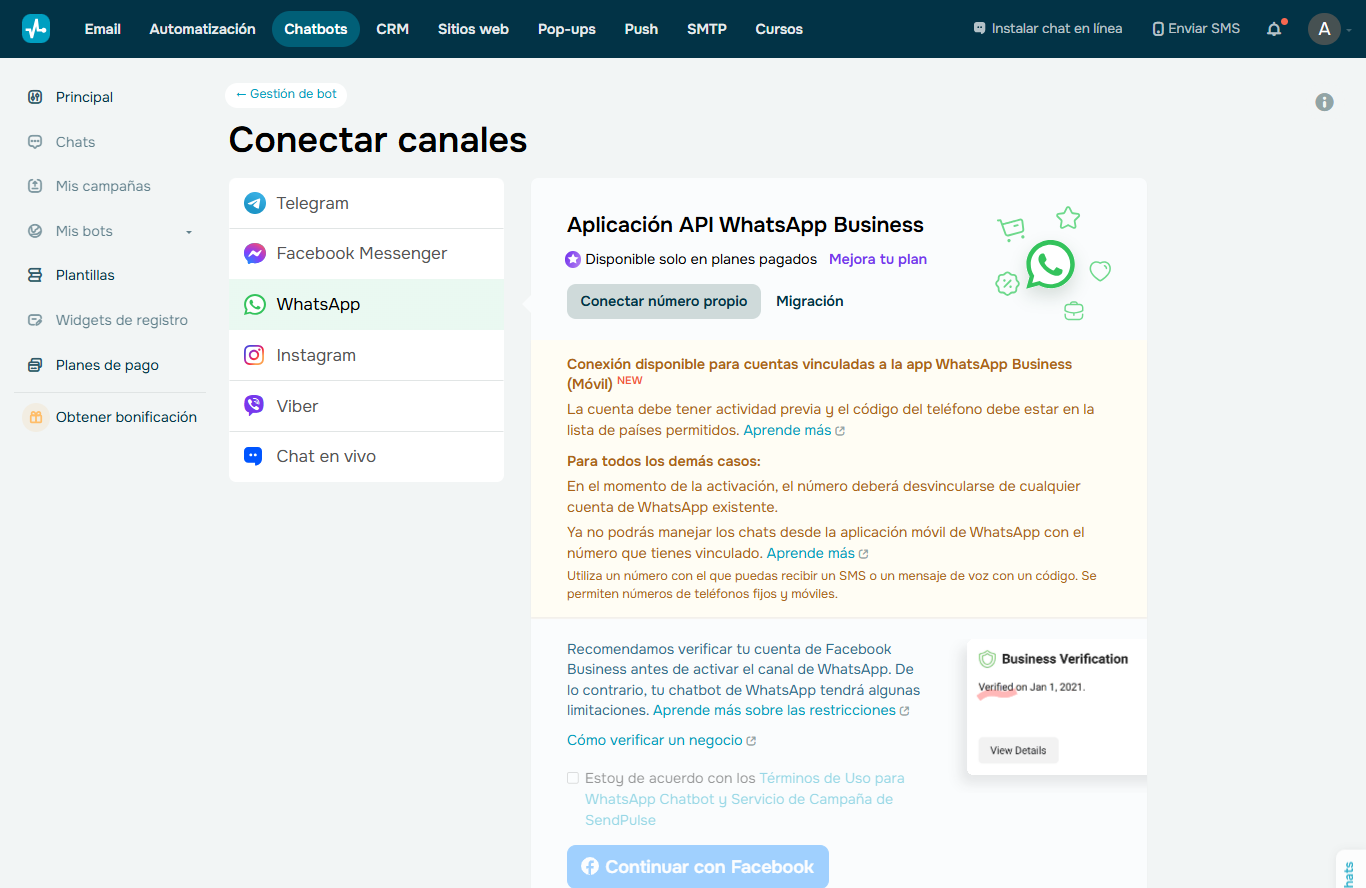
Task: Open the Pop-ups menu
Action: pos(567,29)
